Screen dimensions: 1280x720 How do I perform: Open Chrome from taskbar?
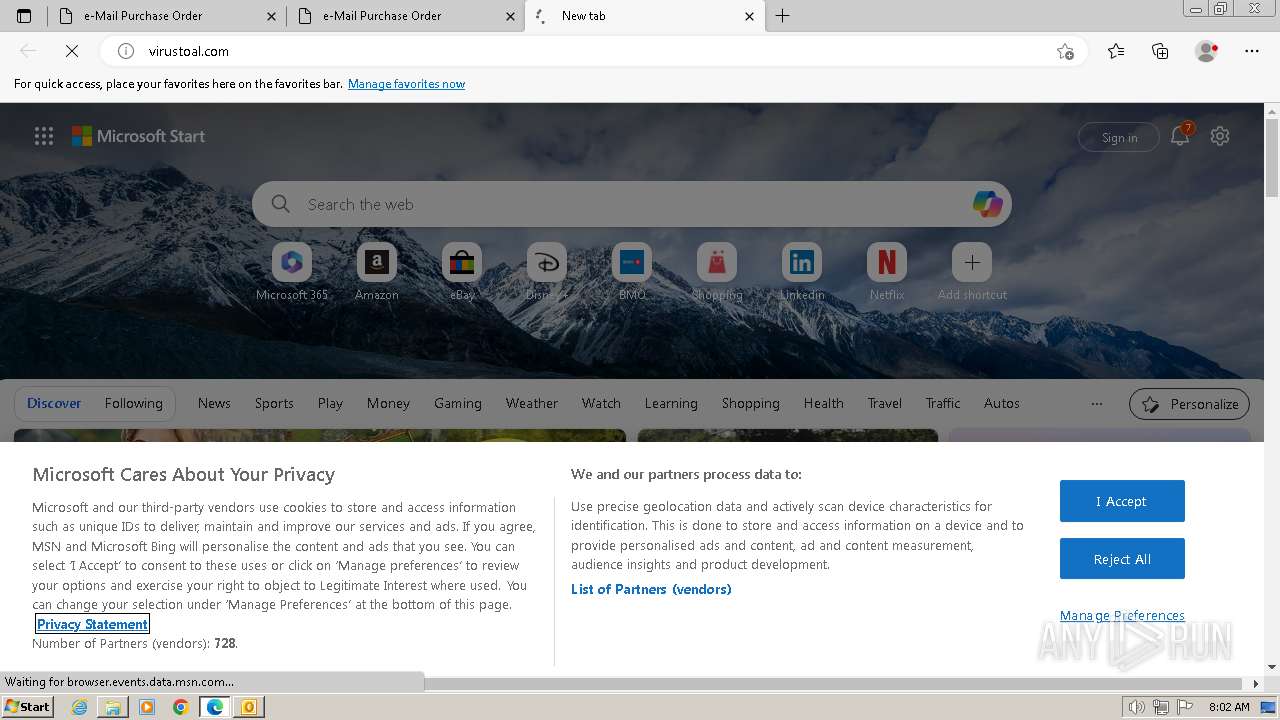click(181, 707)
